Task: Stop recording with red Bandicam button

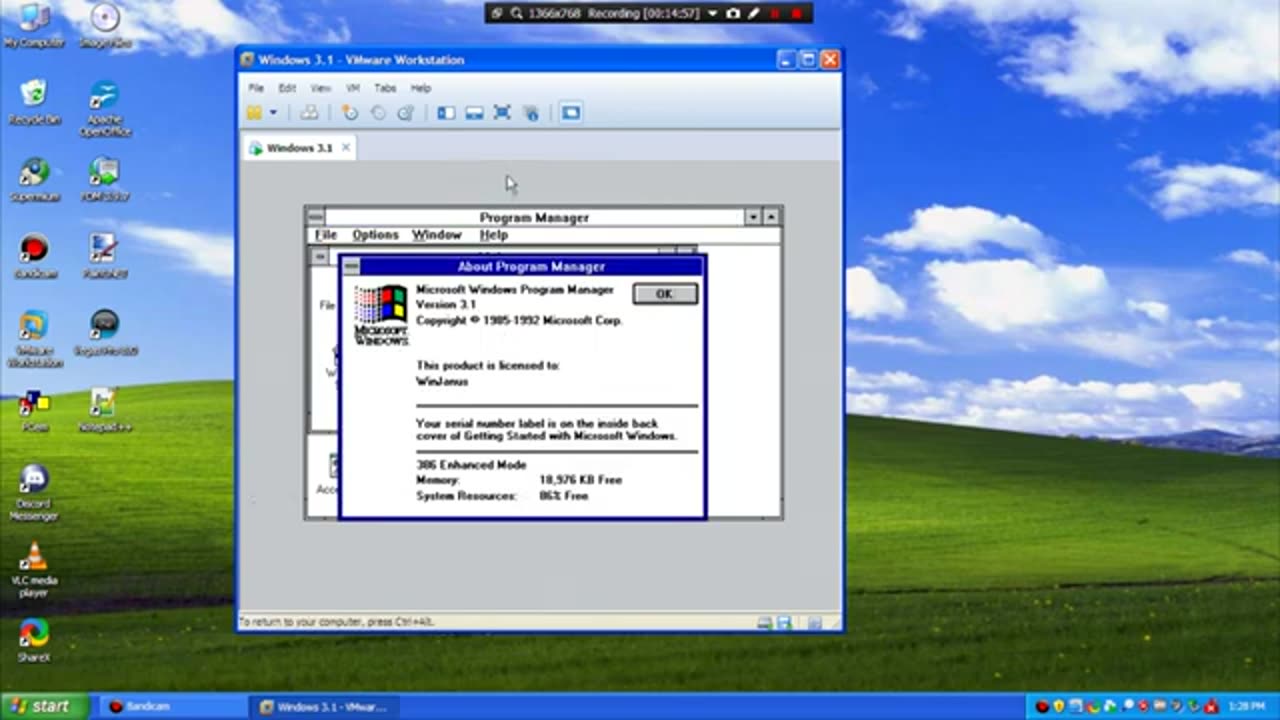Action: pos(796,13)
